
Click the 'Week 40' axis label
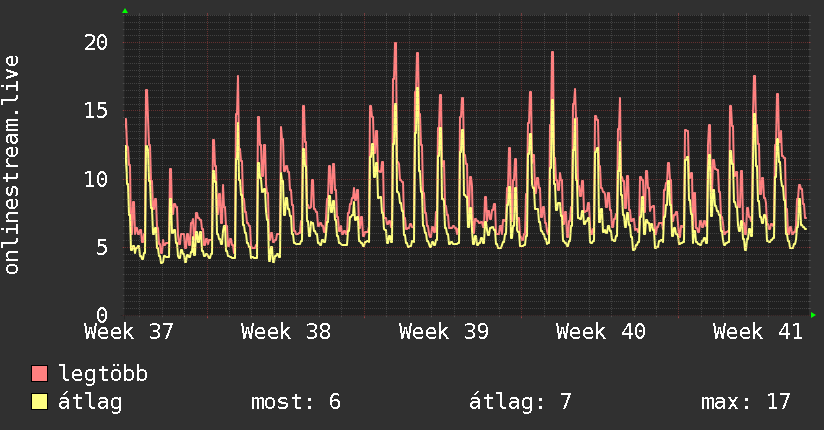coord(601,332)
